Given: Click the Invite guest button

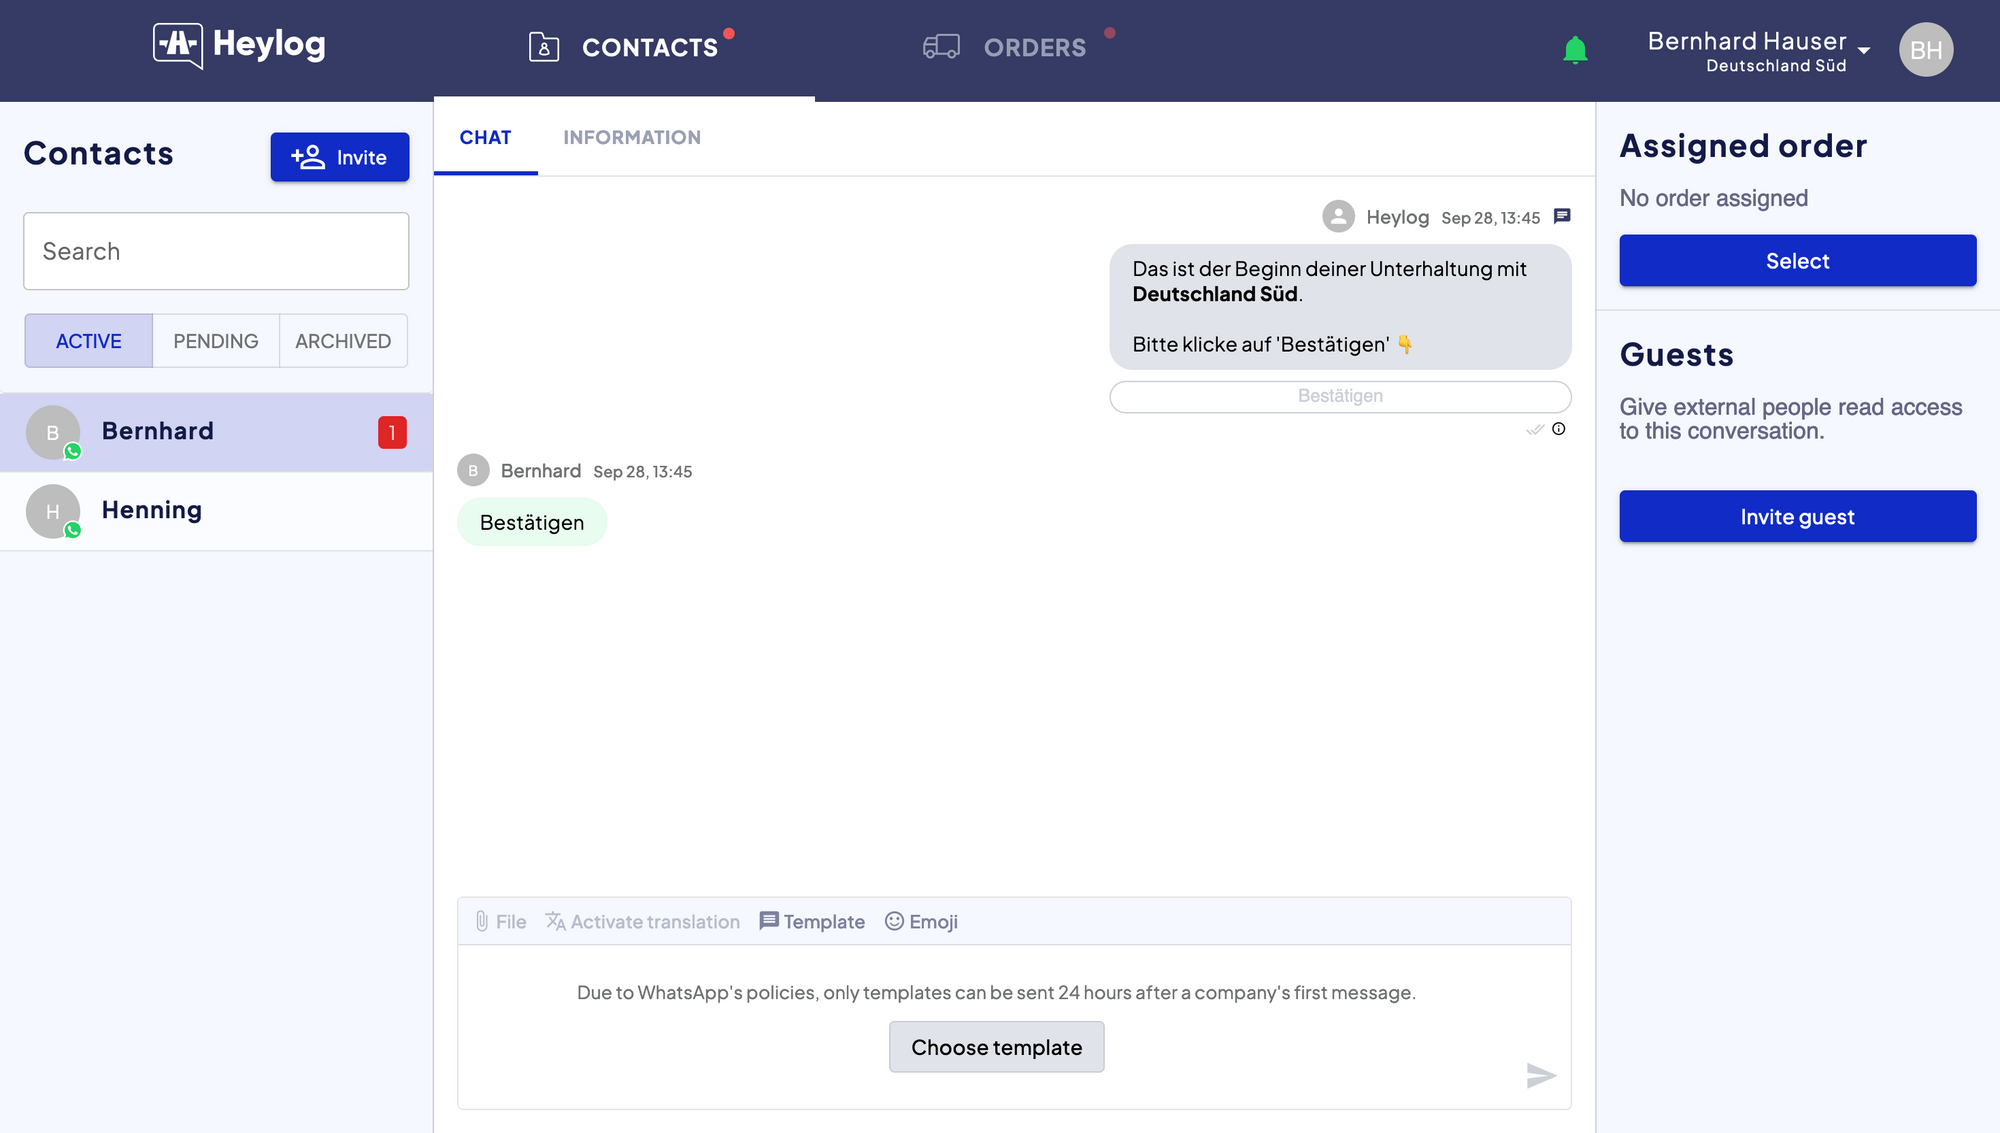Looking at the screenshot, I should (1797, 516).
